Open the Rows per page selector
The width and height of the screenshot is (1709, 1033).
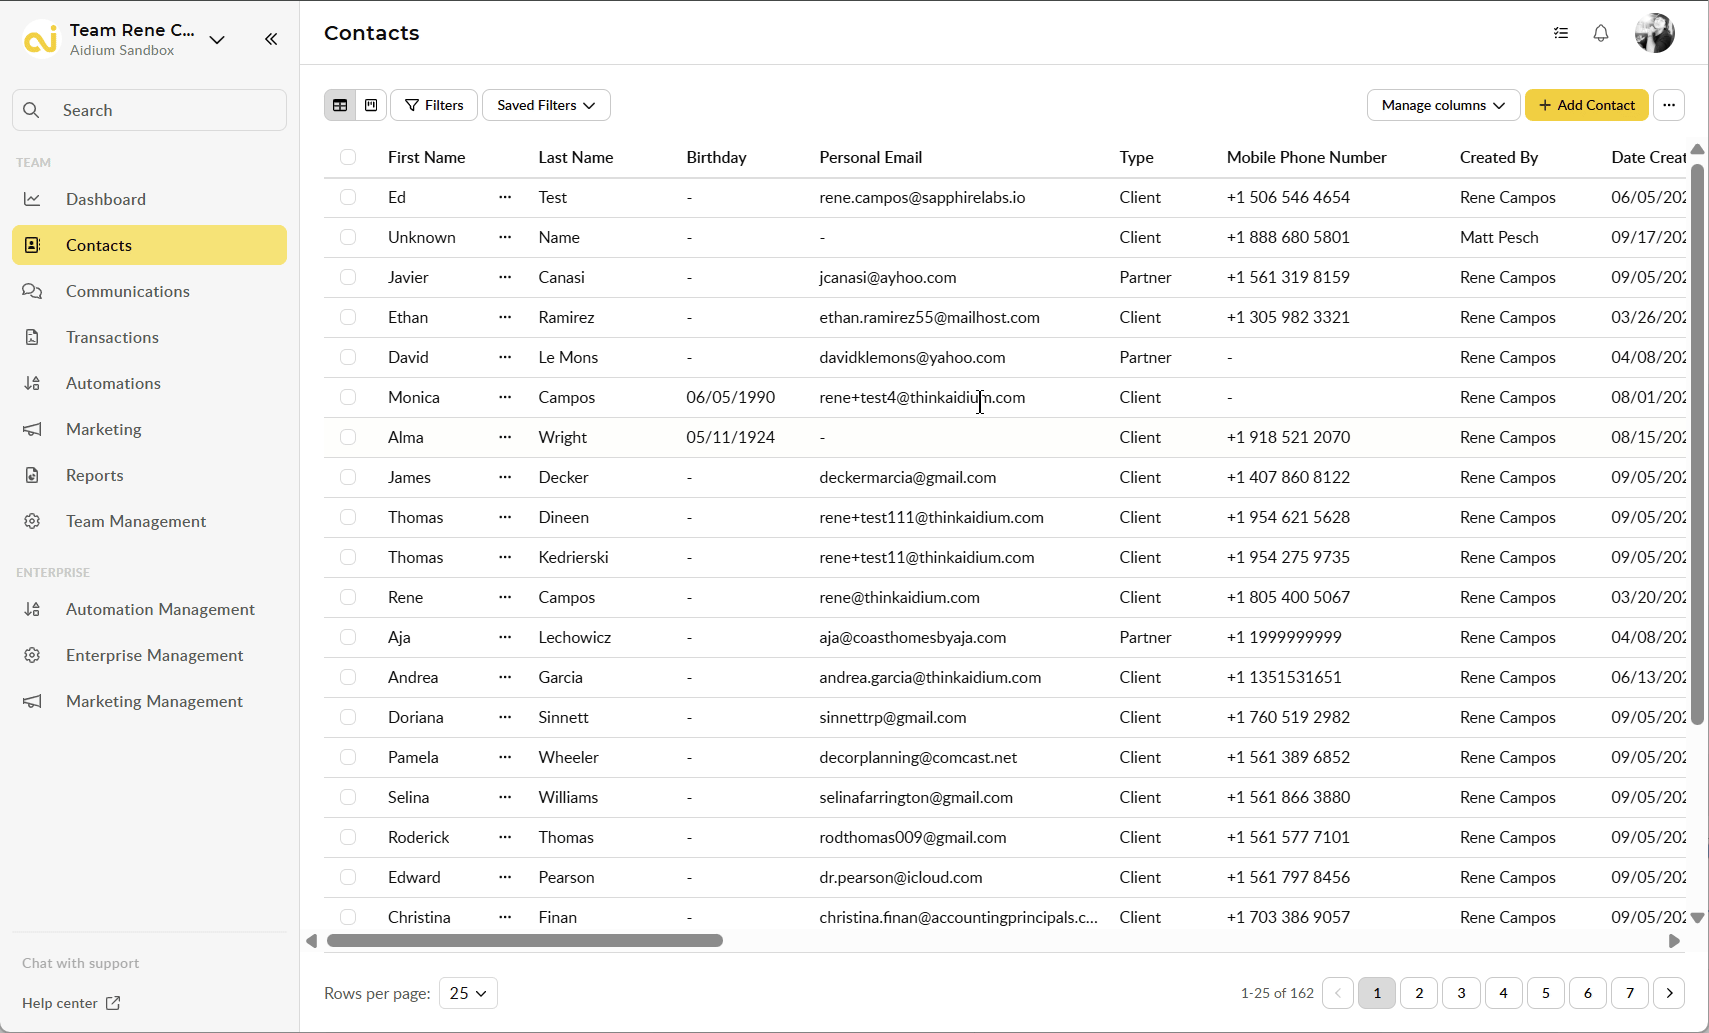tap(468, 993)
